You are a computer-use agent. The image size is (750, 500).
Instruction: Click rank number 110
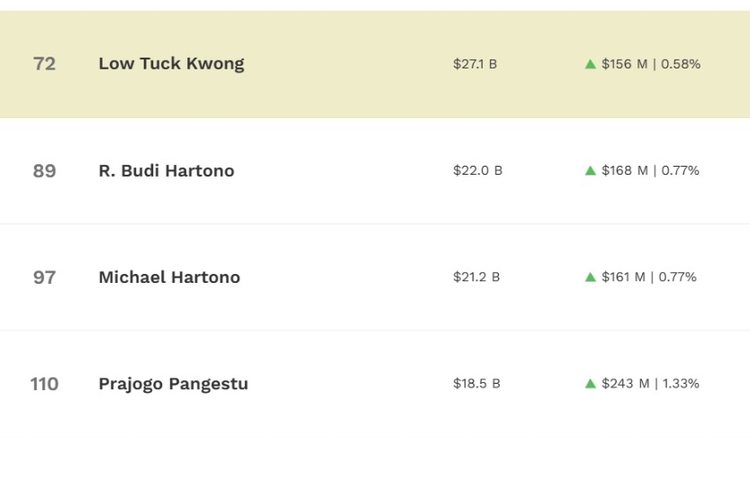pyautogui.click(x=44, y=384)
